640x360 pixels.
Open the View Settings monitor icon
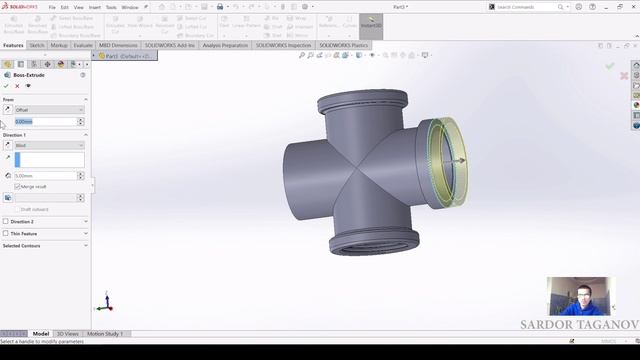point(425,55)
